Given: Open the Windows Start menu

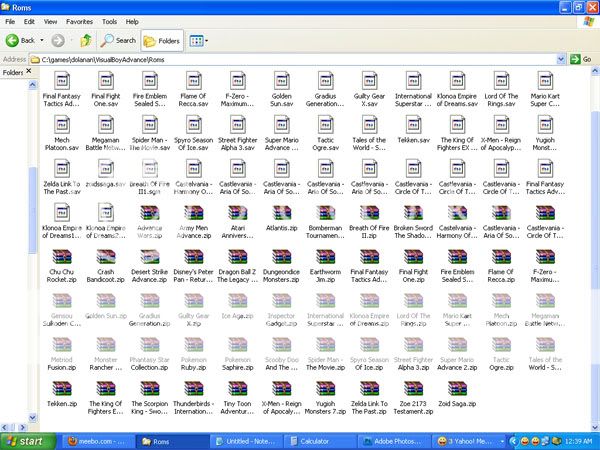Looking at the screenshot, I should 27,442.
